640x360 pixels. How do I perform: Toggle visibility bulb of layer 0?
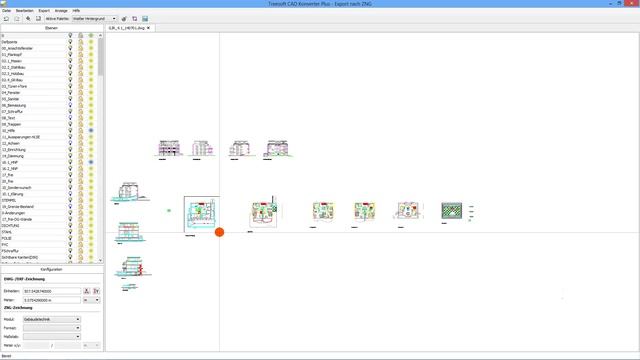point(70,36)
